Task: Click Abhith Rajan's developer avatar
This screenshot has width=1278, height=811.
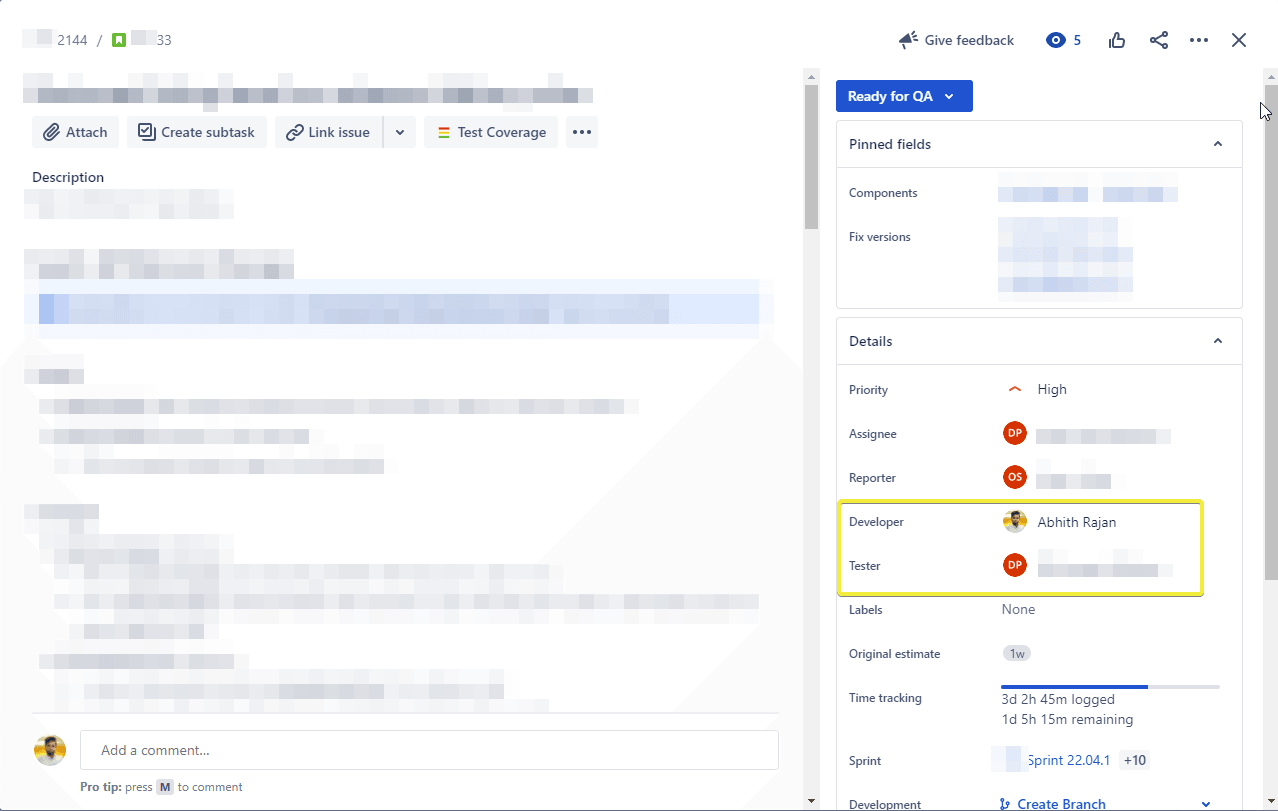Action: click(1015, 521)
